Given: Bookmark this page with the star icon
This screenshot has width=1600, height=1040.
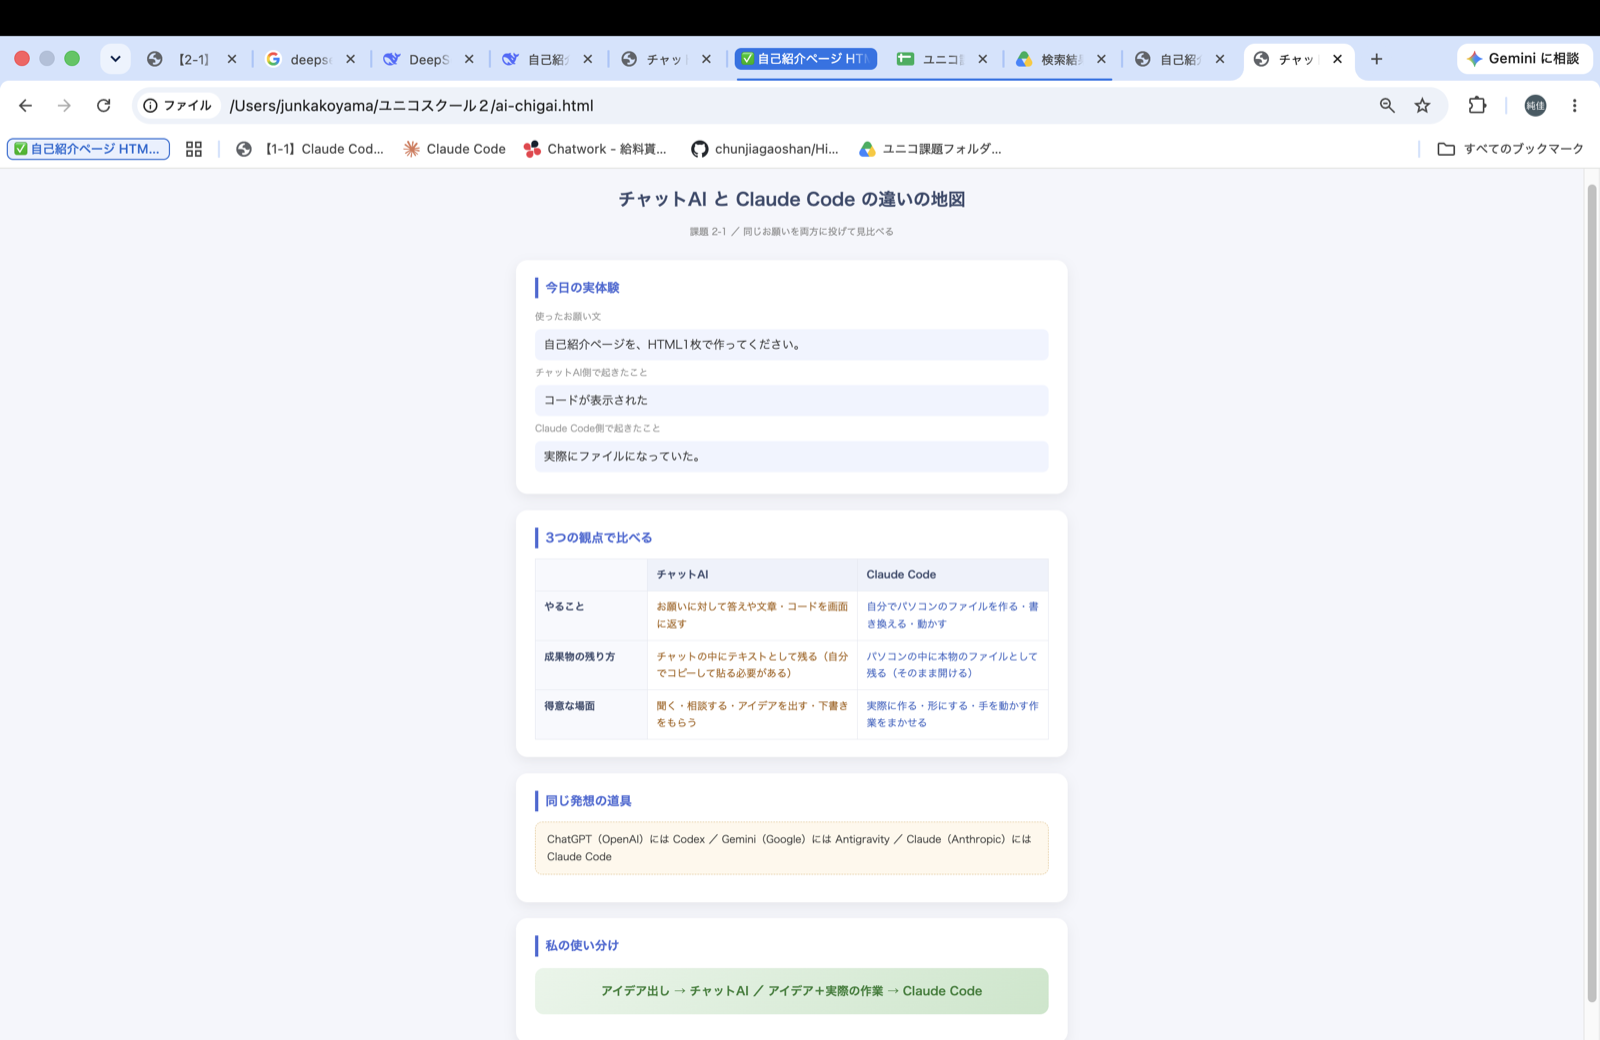Looking at the screenshot, I should tap(1422, 105).
